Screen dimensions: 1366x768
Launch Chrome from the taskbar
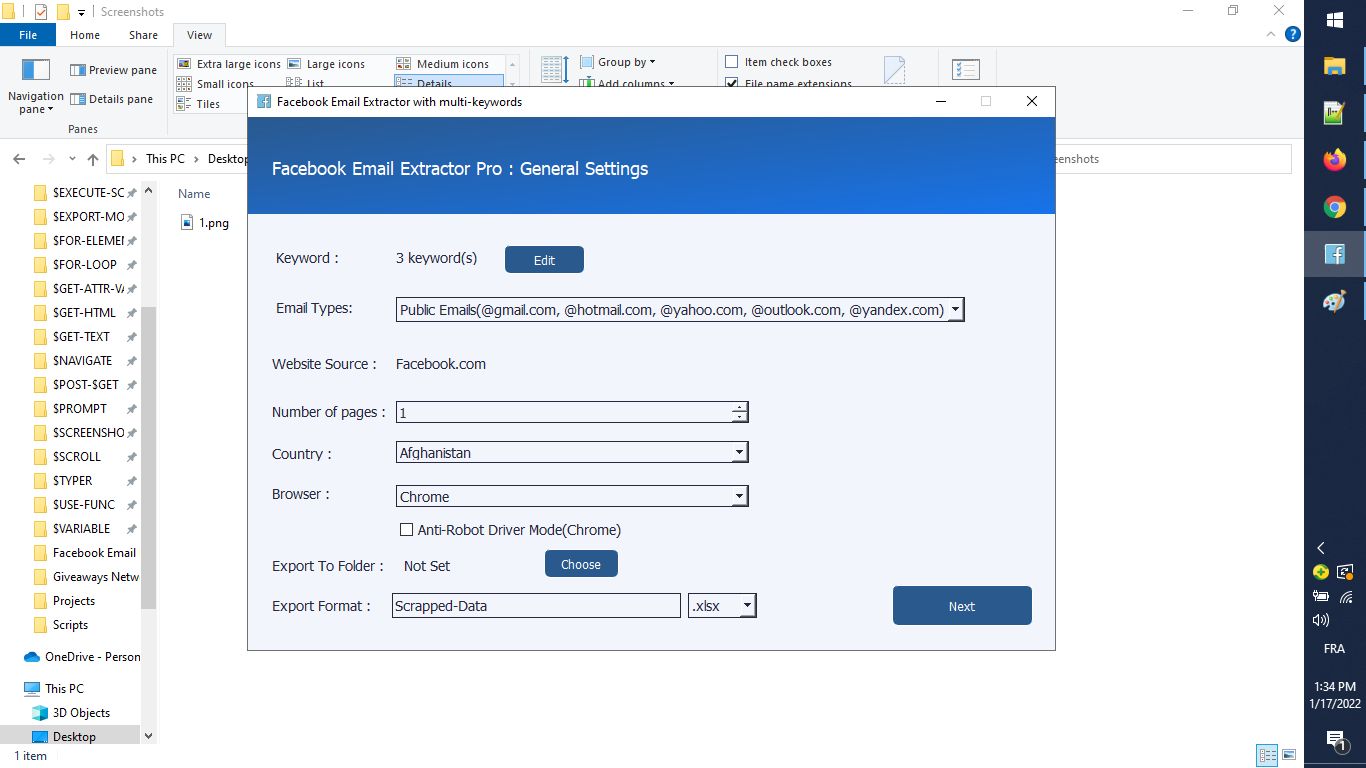tap(1334, 207)
